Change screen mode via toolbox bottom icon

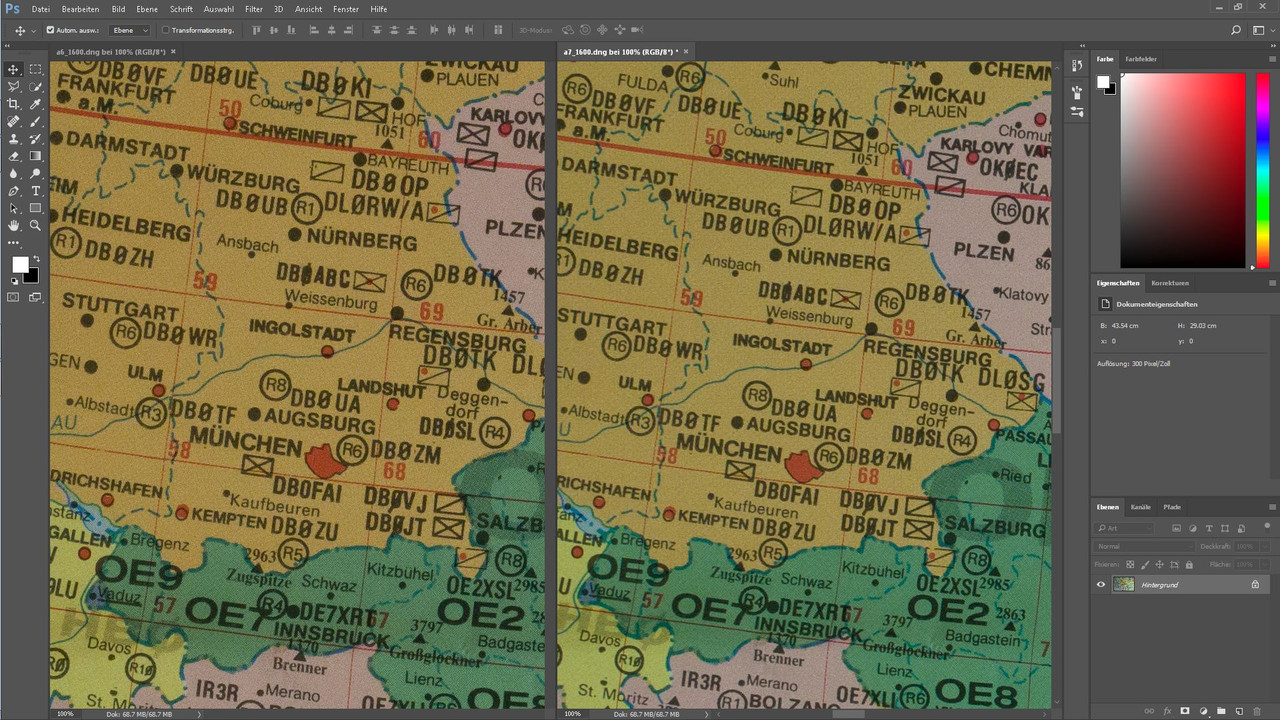pyautogui.click(x=36, y=297)
